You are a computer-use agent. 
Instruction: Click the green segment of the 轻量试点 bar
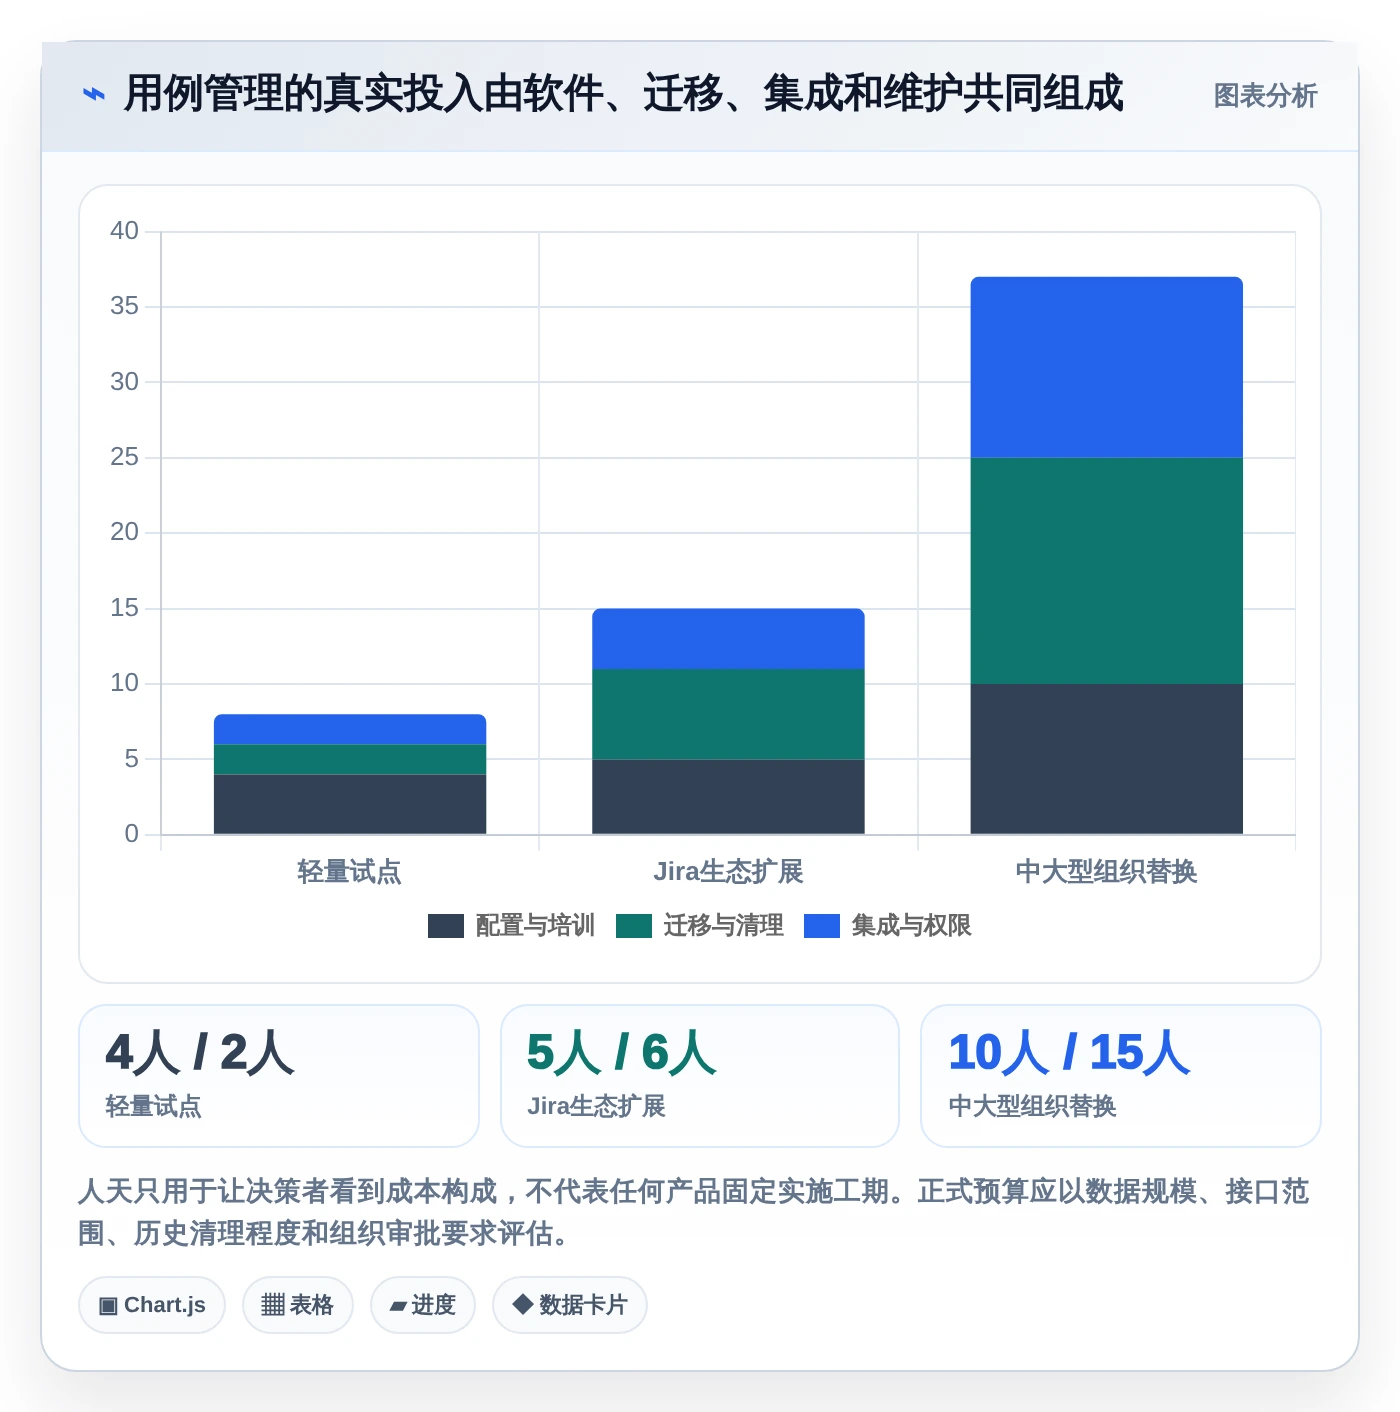pos(350,759)
